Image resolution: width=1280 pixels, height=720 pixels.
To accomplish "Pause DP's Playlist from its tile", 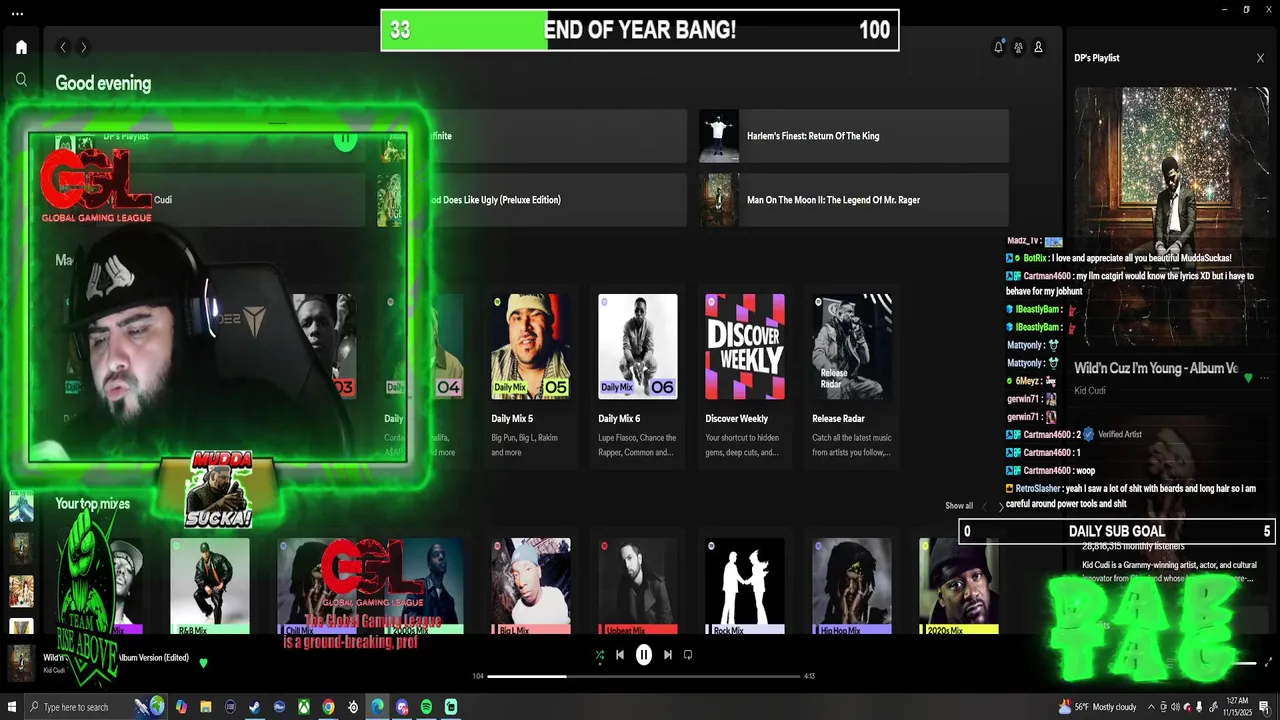I will [345, 139].
